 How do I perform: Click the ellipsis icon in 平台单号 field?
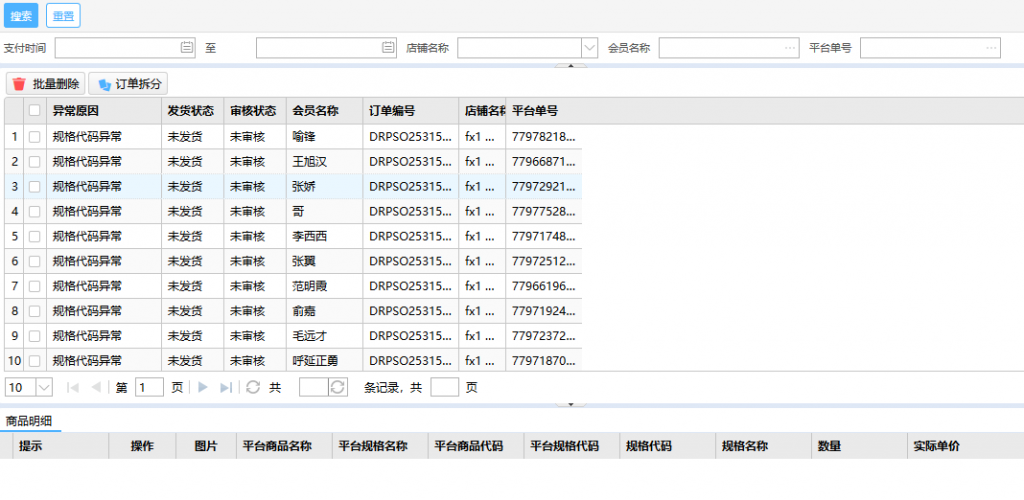coord(990,47)
